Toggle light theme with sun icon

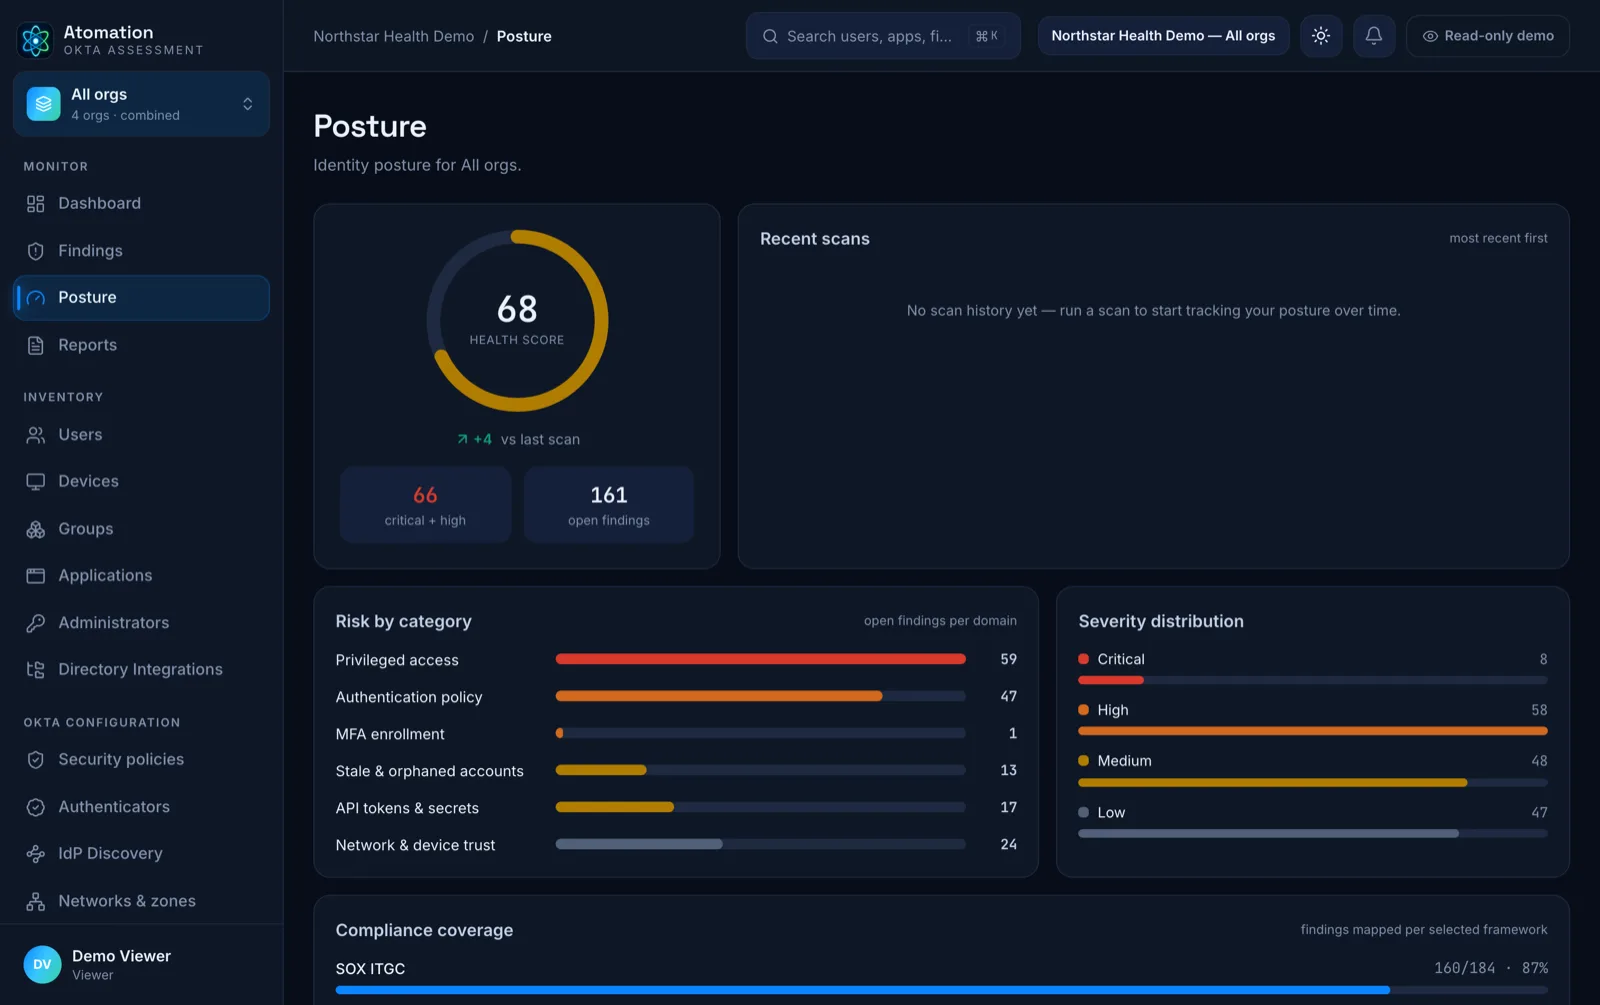[x=1321, y=36]
